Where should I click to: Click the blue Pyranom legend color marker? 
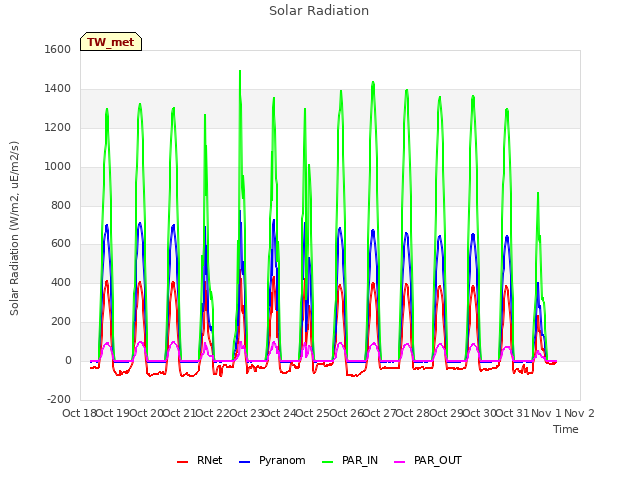point(244,462)
